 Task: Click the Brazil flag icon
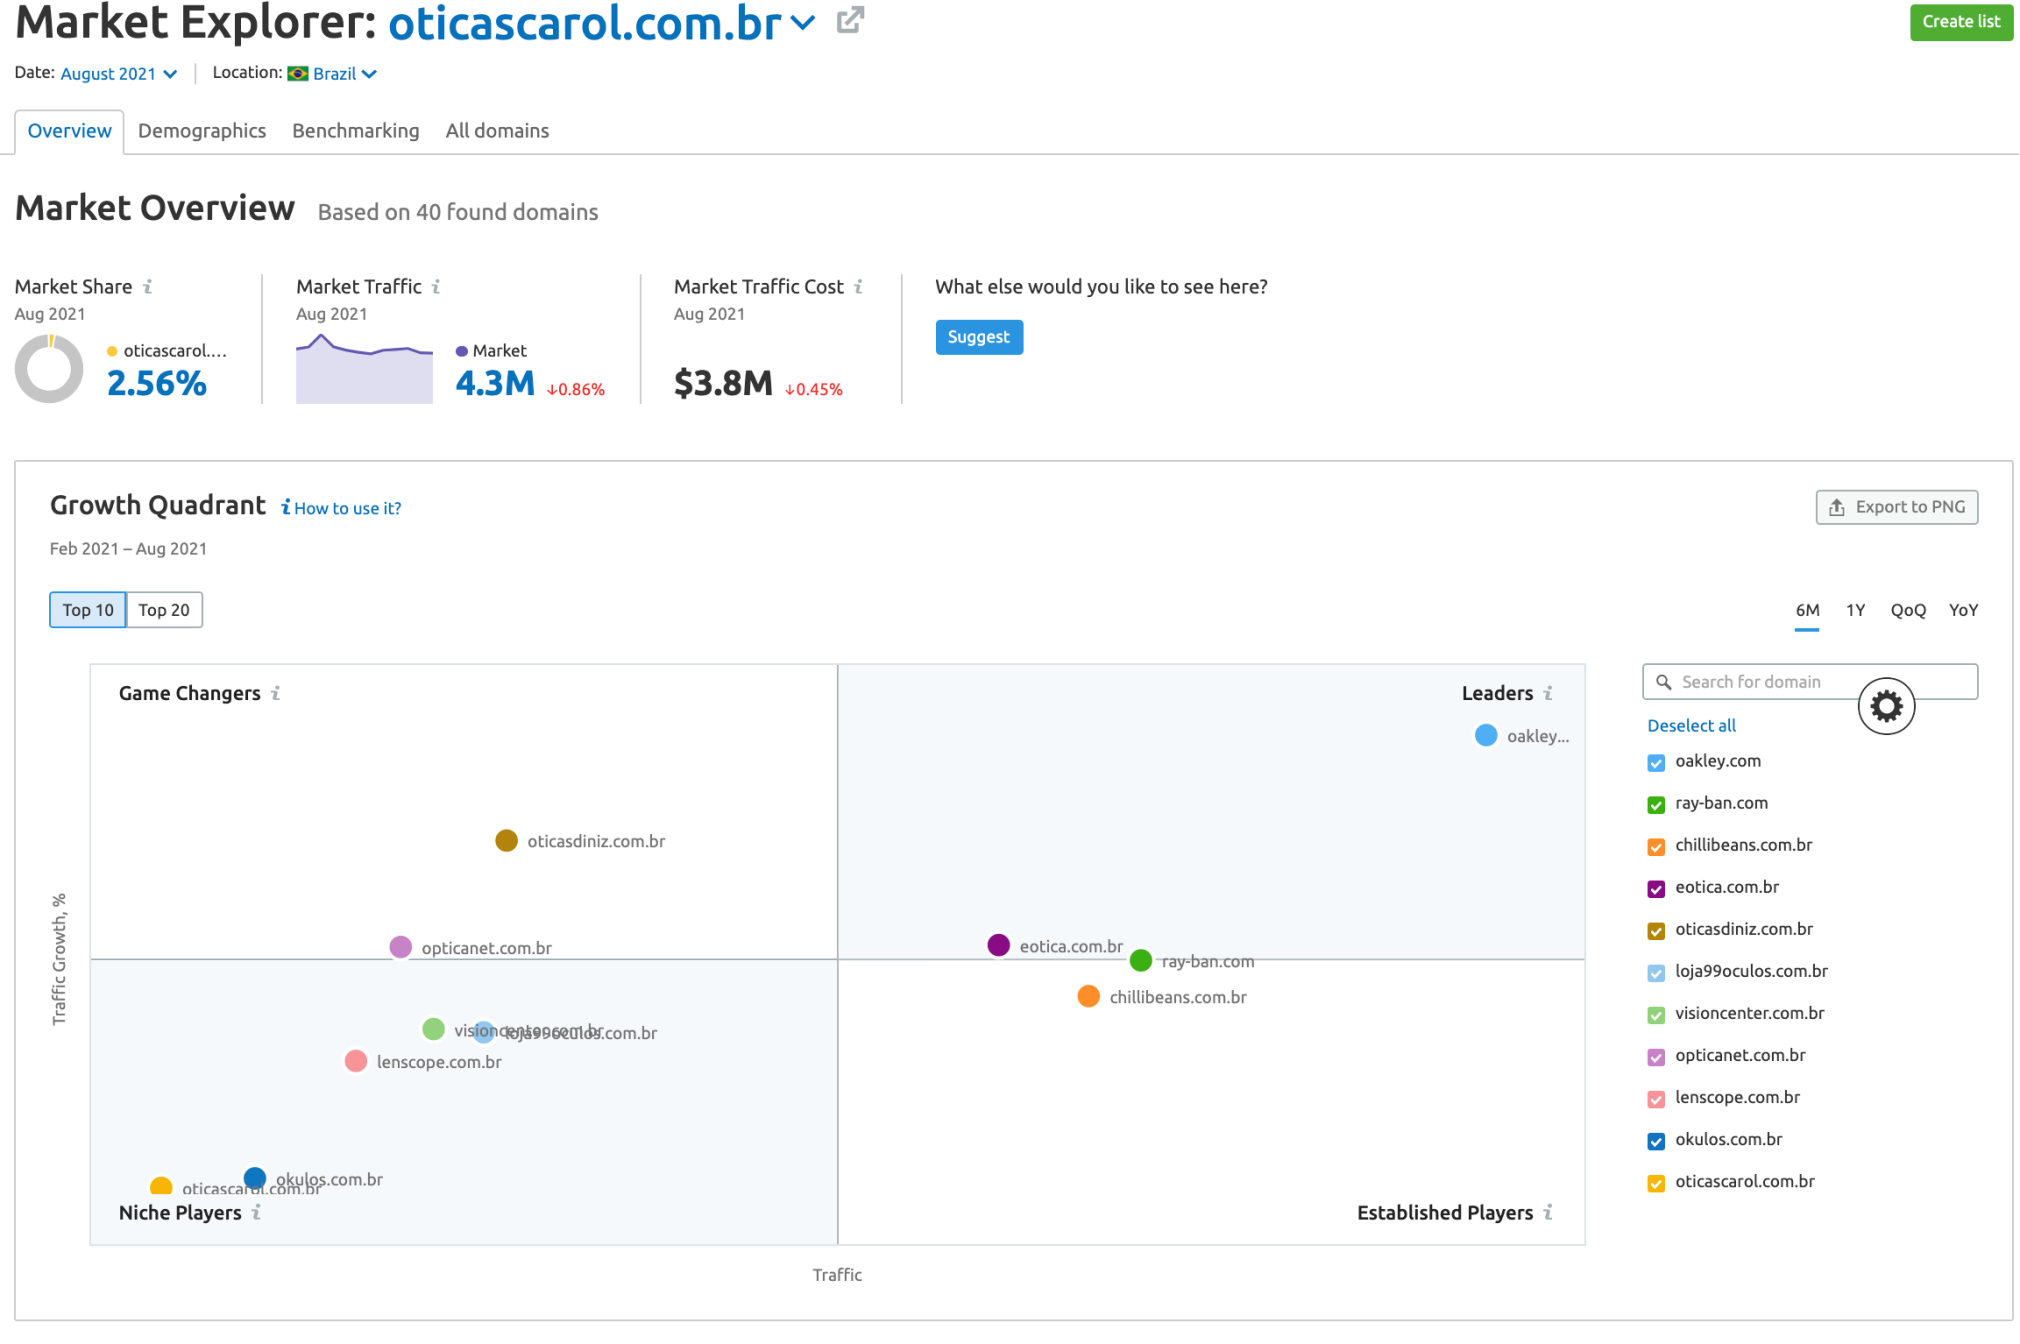[298, 73]
